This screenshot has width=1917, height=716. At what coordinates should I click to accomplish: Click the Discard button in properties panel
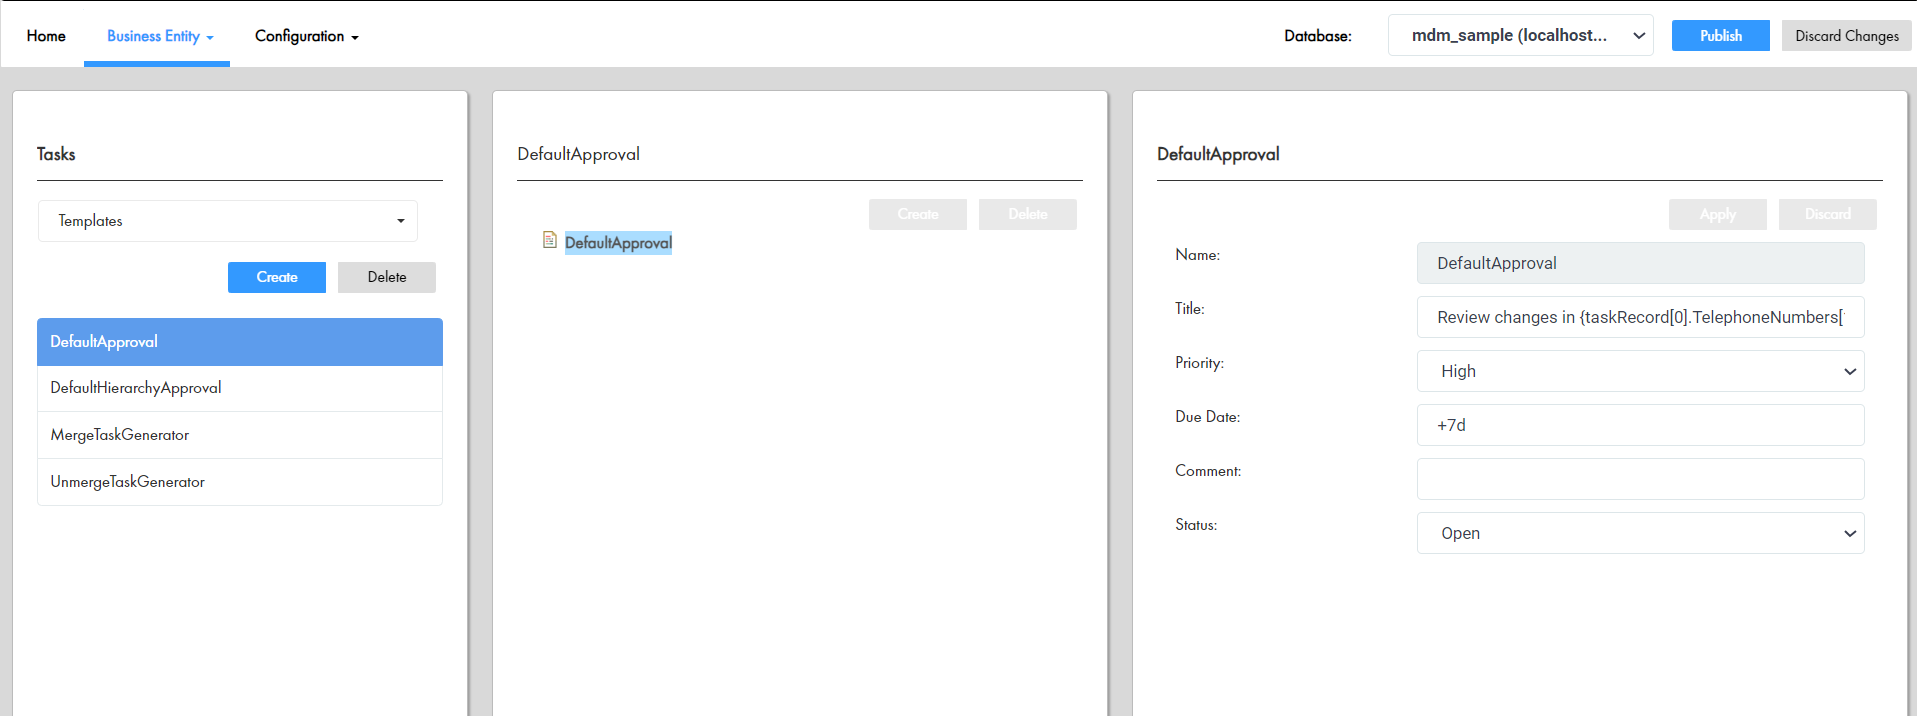pos(1828,214)
